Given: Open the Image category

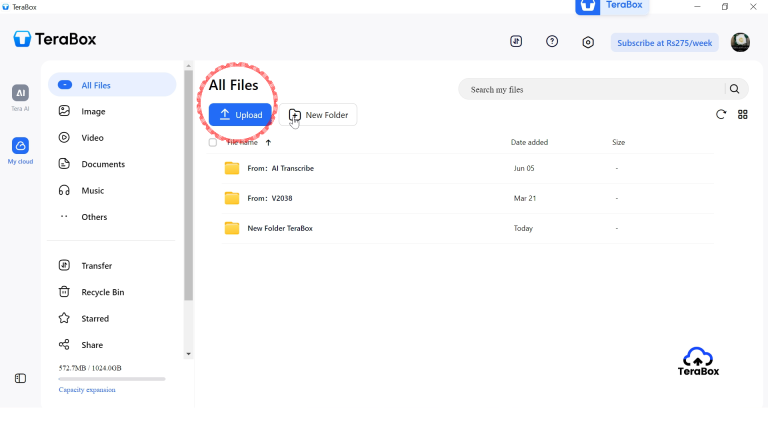Looking at the screenshot, I should (x=93, y=112).
